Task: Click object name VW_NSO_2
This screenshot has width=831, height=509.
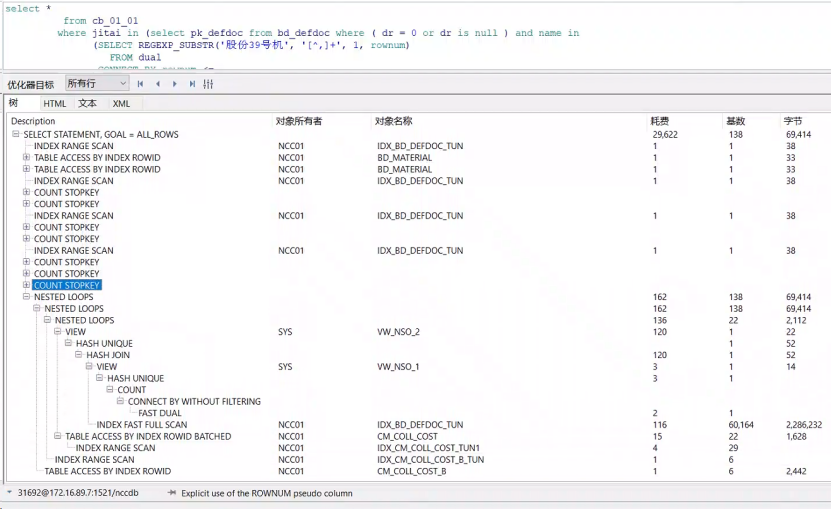Action: 398,332
